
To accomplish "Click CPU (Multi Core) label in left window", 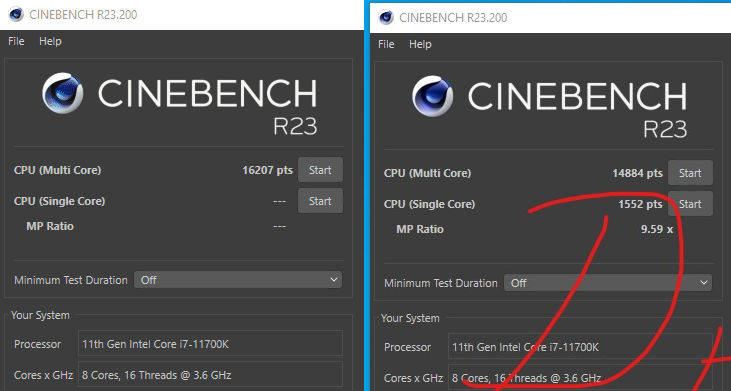I will 57,170.
